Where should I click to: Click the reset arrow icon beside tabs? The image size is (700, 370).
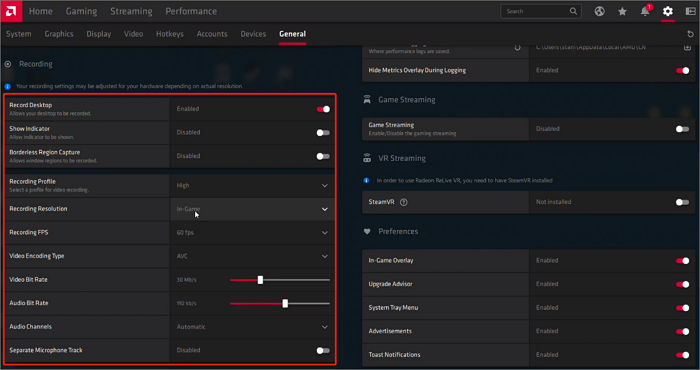[690, 34]
